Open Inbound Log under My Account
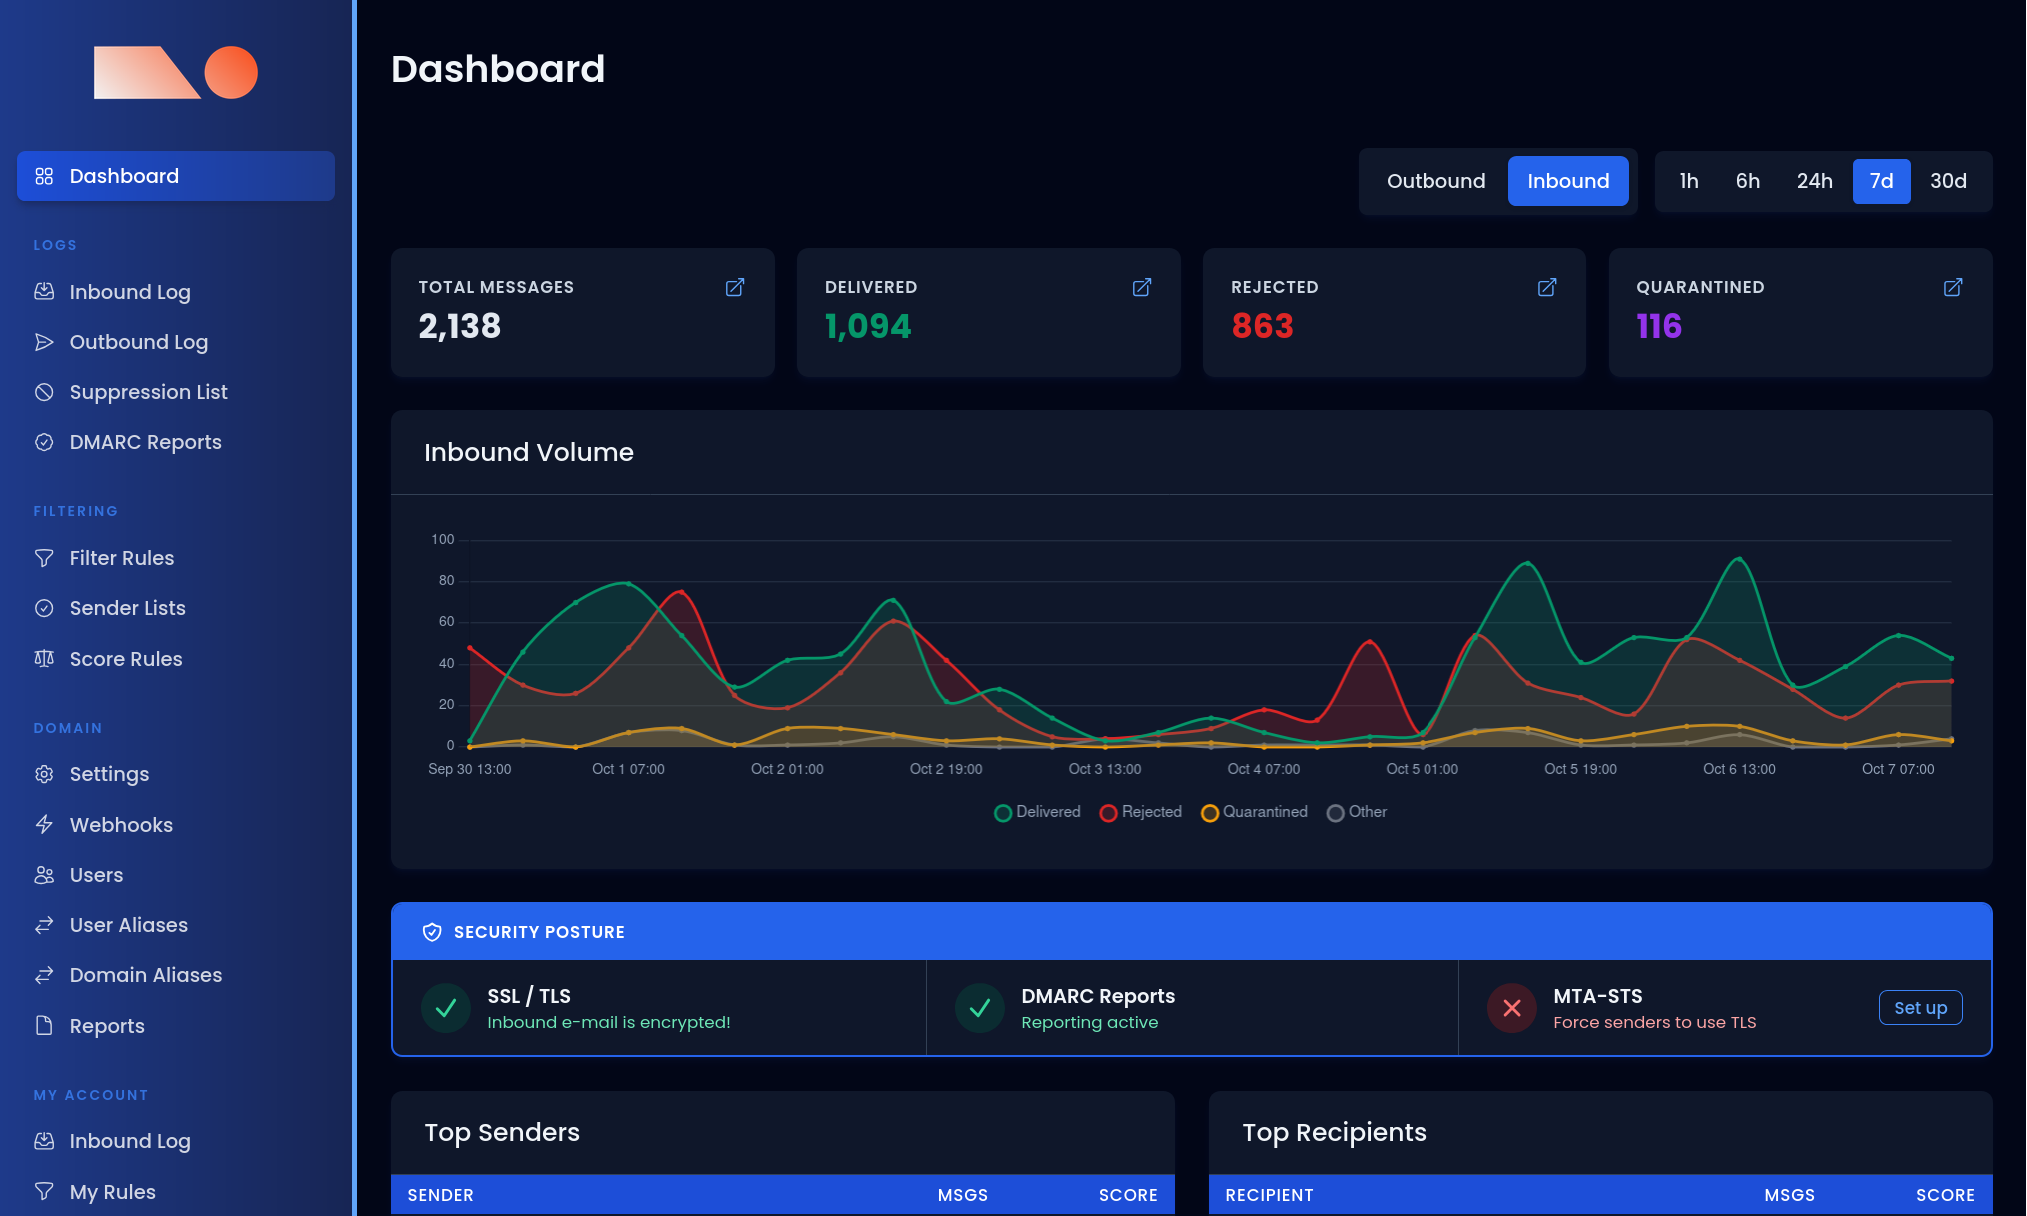Image resolution: width=2027 pixels, height=1216 pixels. [176, 1141]
